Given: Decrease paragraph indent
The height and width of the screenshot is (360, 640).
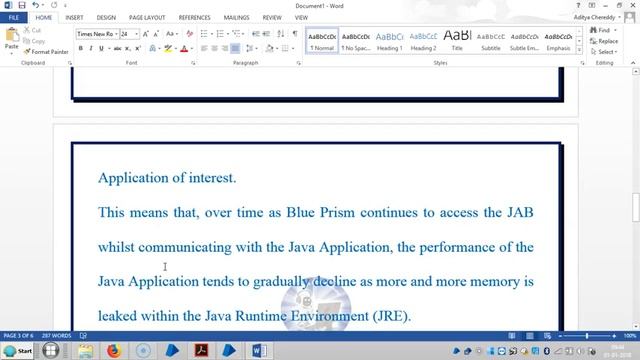Looking at the screenshot, I should (x=256, y=34).
